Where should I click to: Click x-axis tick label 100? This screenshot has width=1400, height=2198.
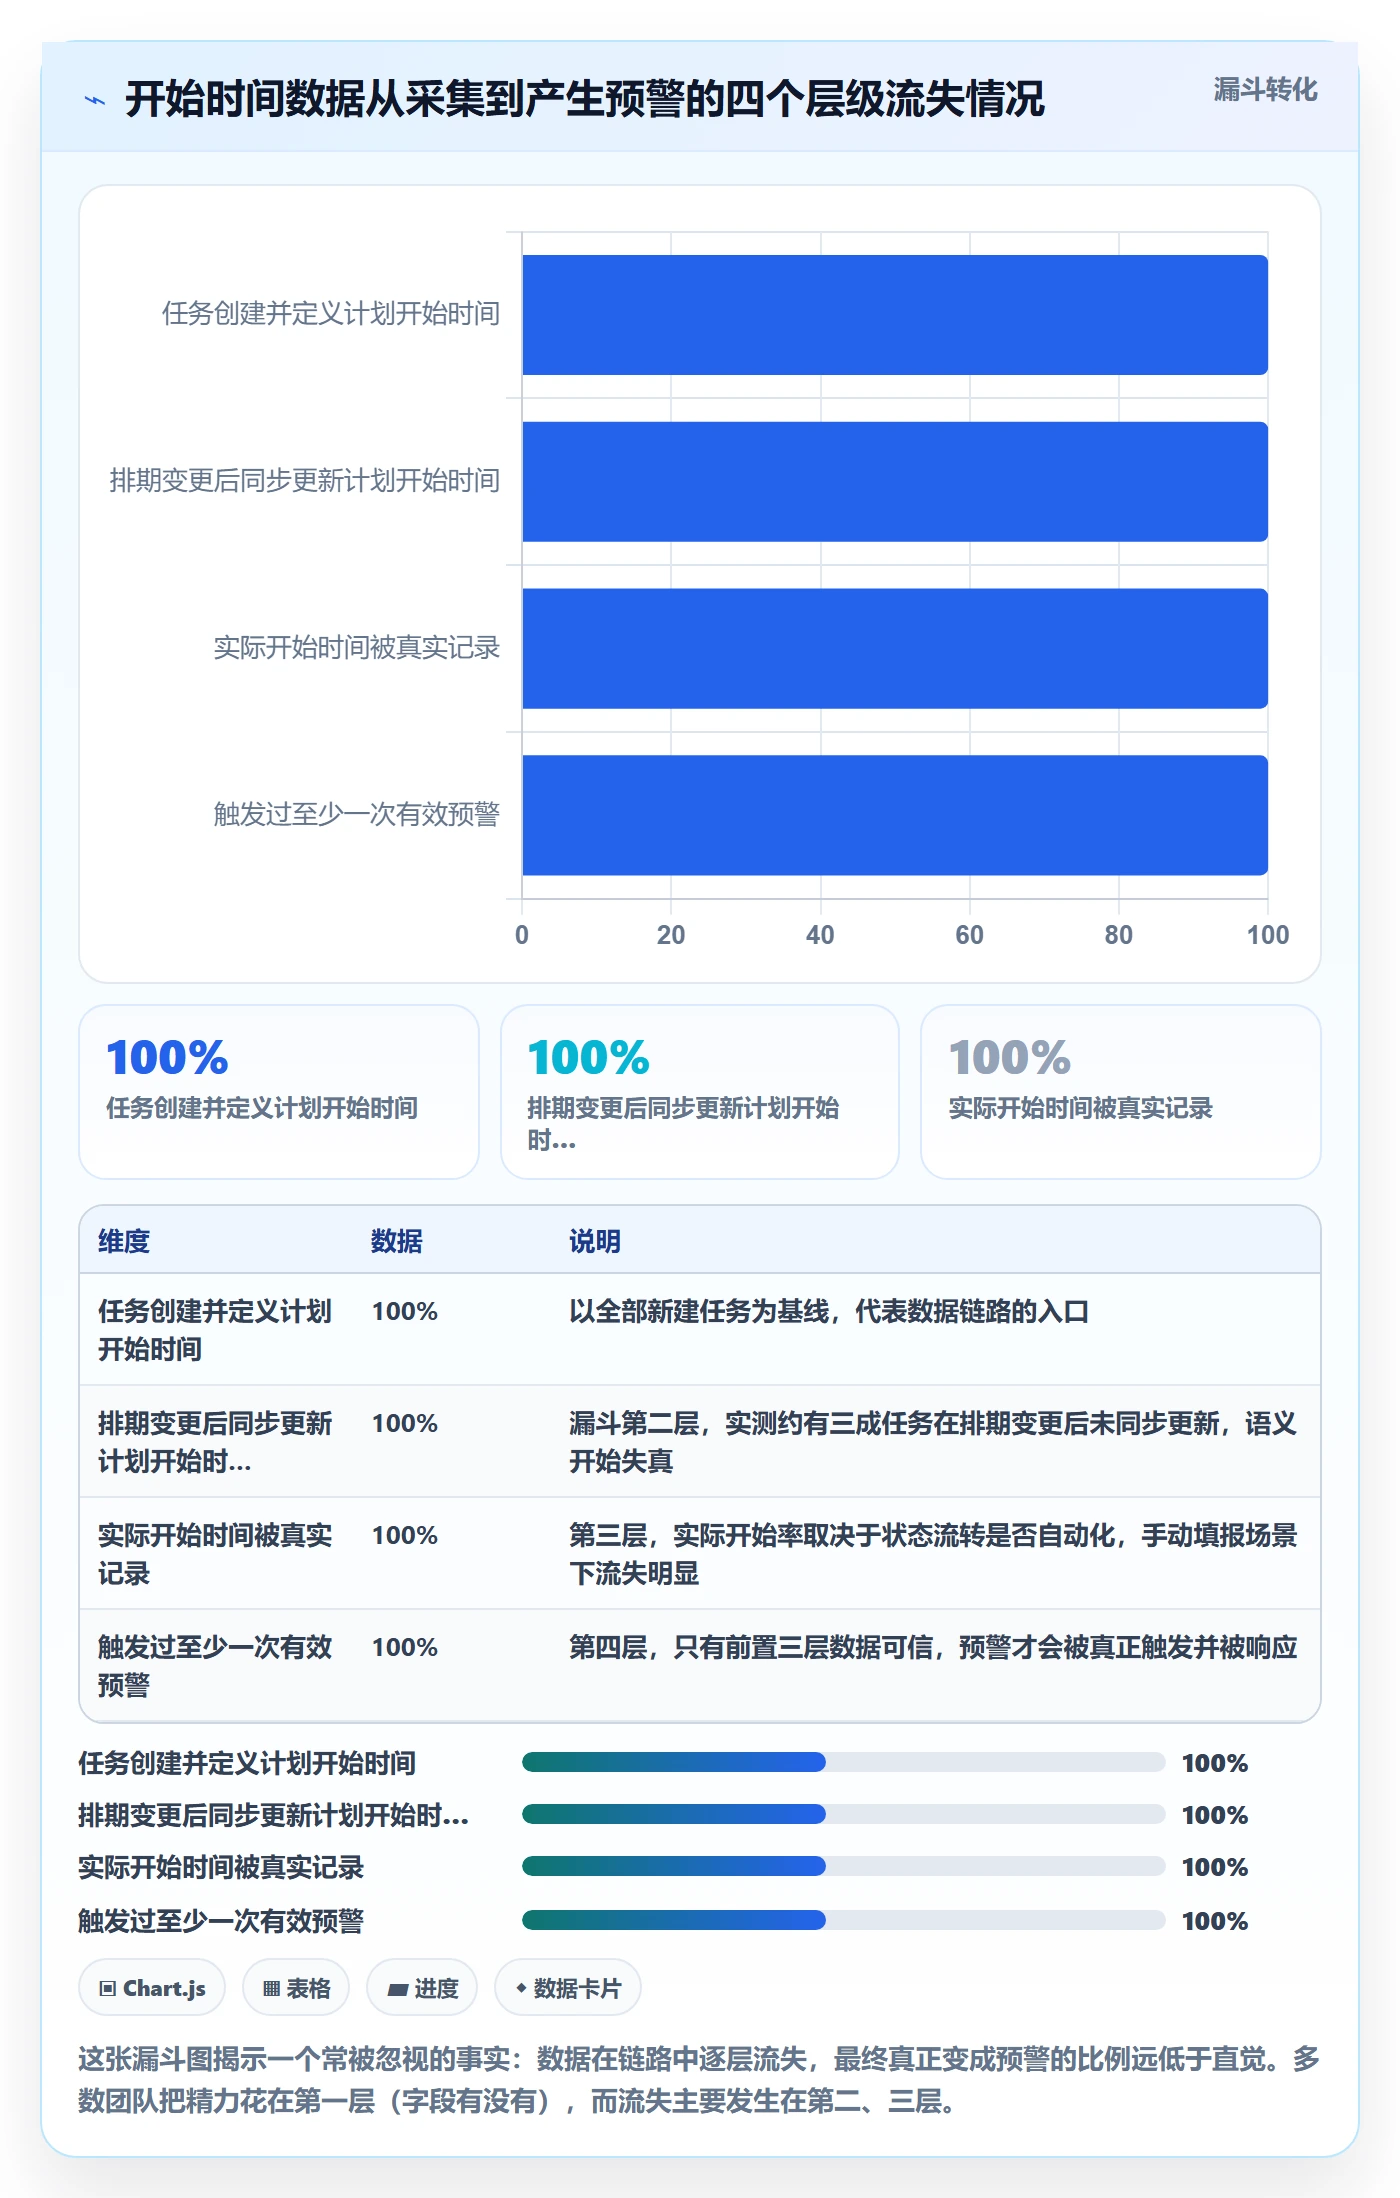[1267, 935]
